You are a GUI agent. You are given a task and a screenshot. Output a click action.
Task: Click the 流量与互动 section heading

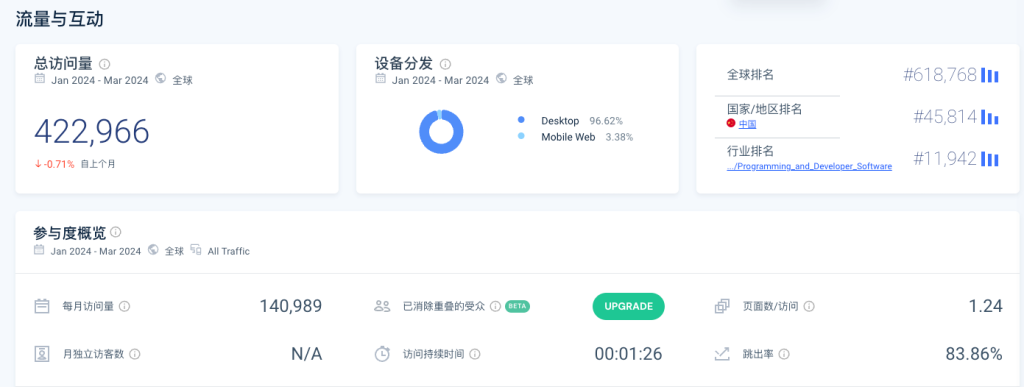(x=59, y=19)
